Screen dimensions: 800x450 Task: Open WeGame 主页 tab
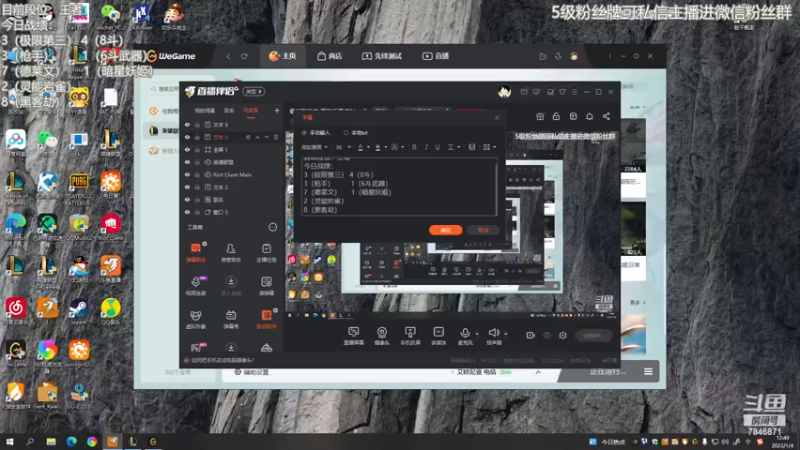[x=283, y=56]
